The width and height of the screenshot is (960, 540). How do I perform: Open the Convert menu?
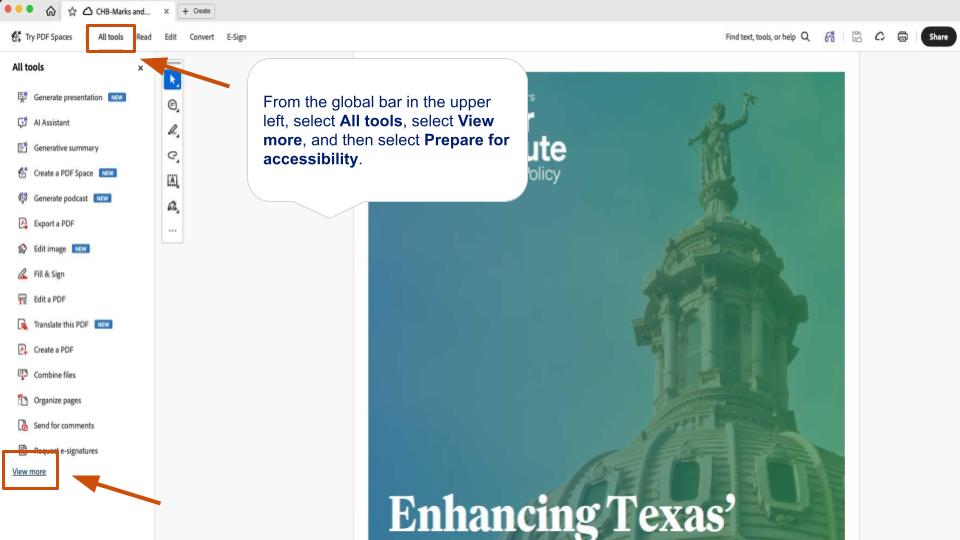201,37
